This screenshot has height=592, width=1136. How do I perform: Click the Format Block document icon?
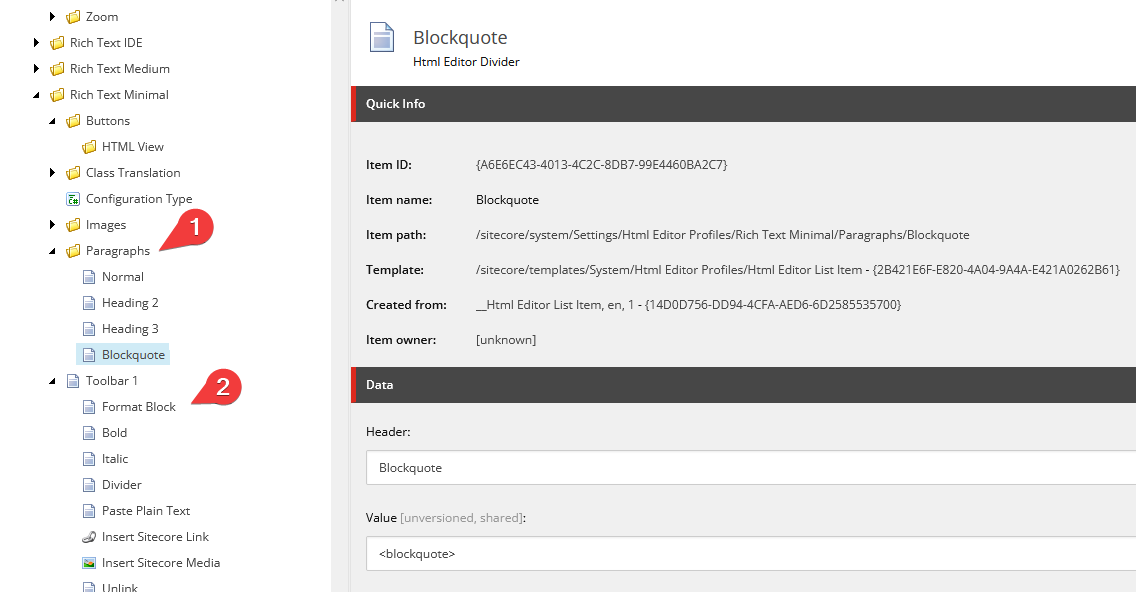(89, 407)
